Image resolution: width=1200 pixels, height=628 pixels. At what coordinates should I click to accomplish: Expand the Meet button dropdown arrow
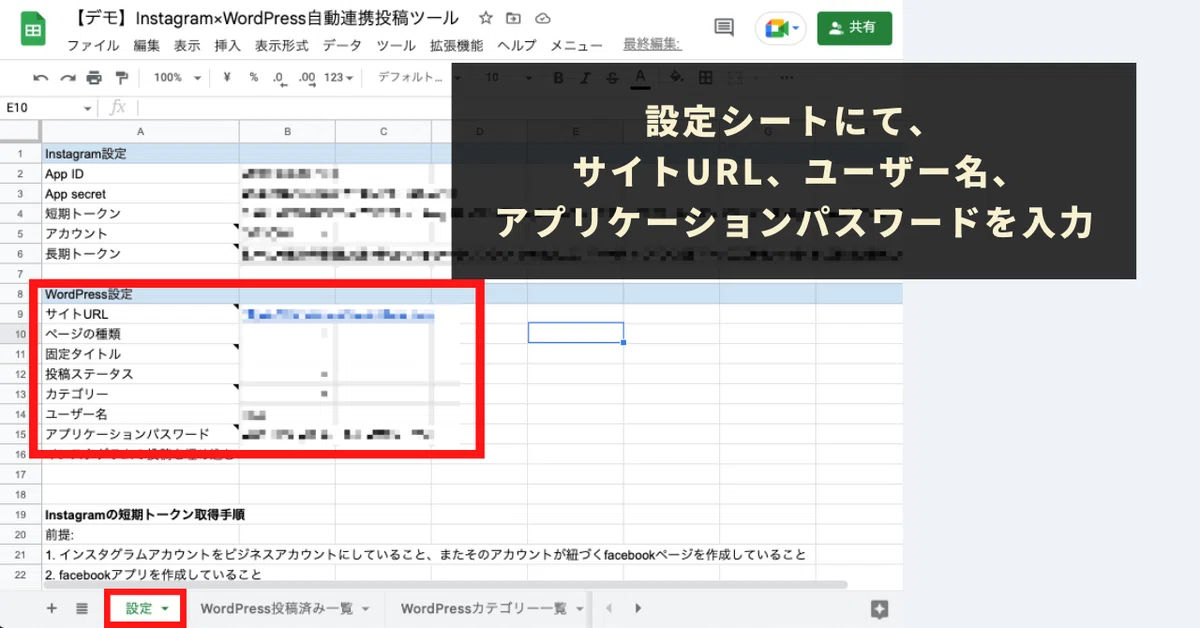796,29
